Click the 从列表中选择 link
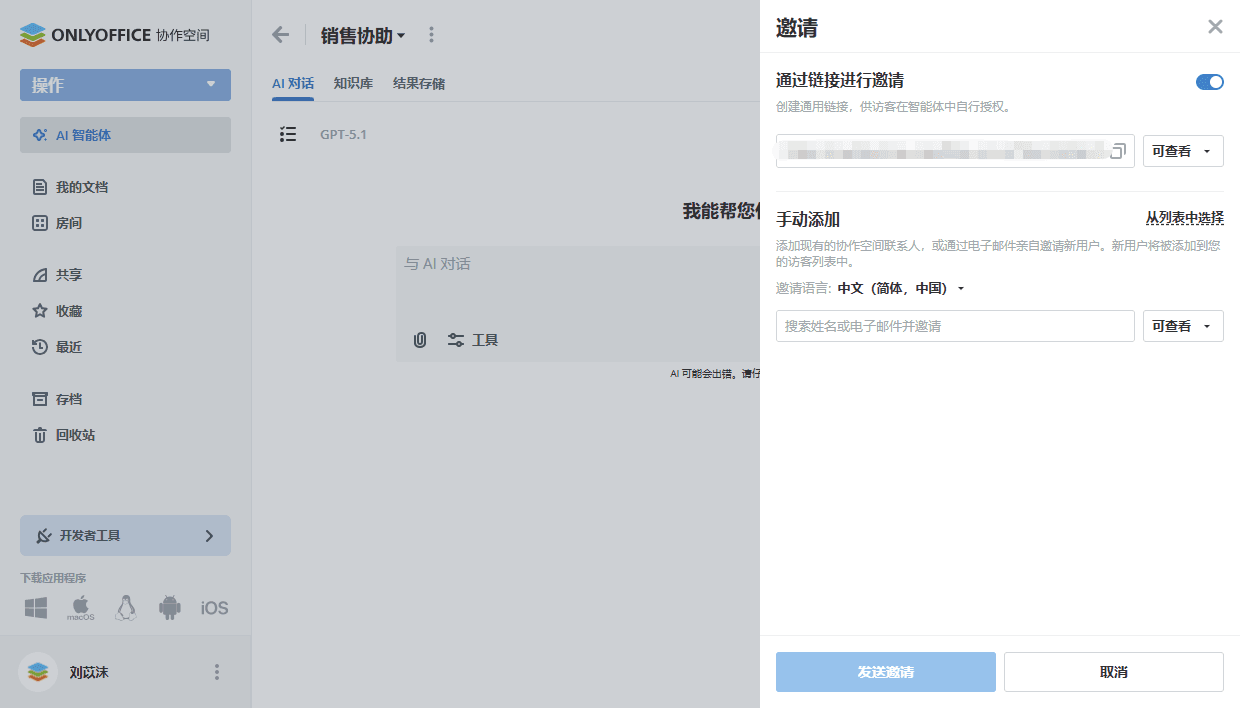1240x708 pixels. click(x=1183, y=218)
